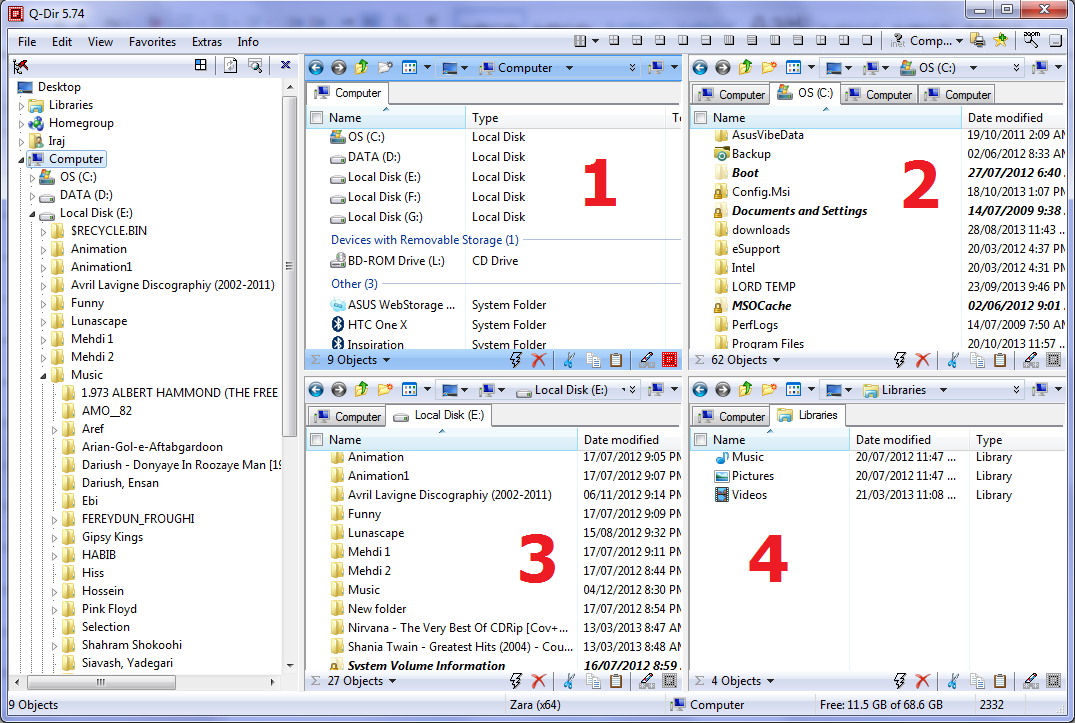Click the Other (3) group header
The height and width of the screenshot is (723, 1075).
coord(354,284)
